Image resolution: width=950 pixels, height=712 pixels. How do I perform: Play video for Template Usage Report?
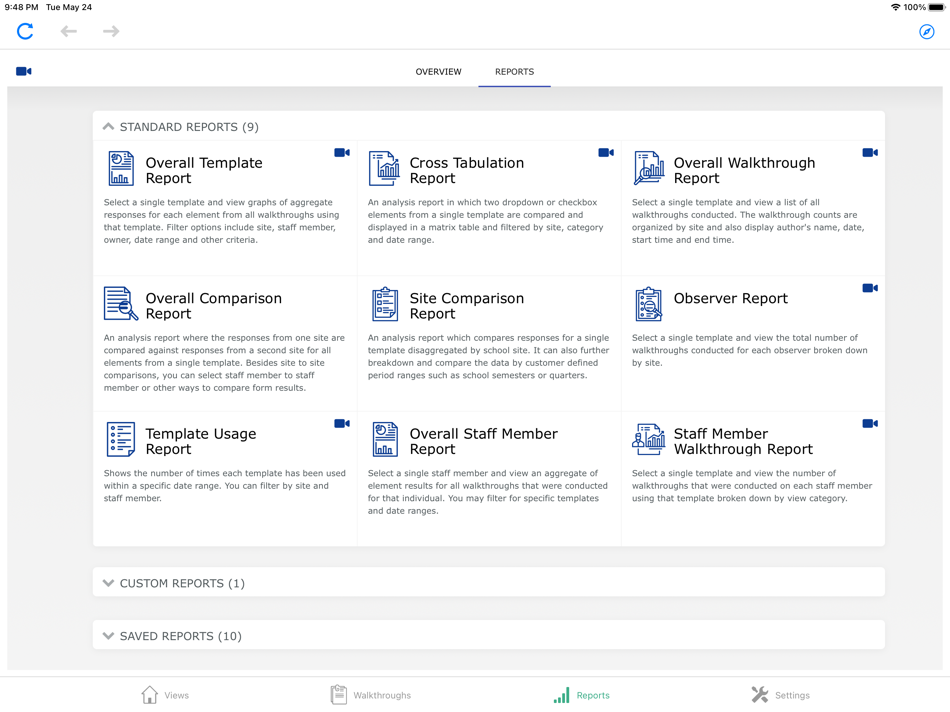click(342, 424)
